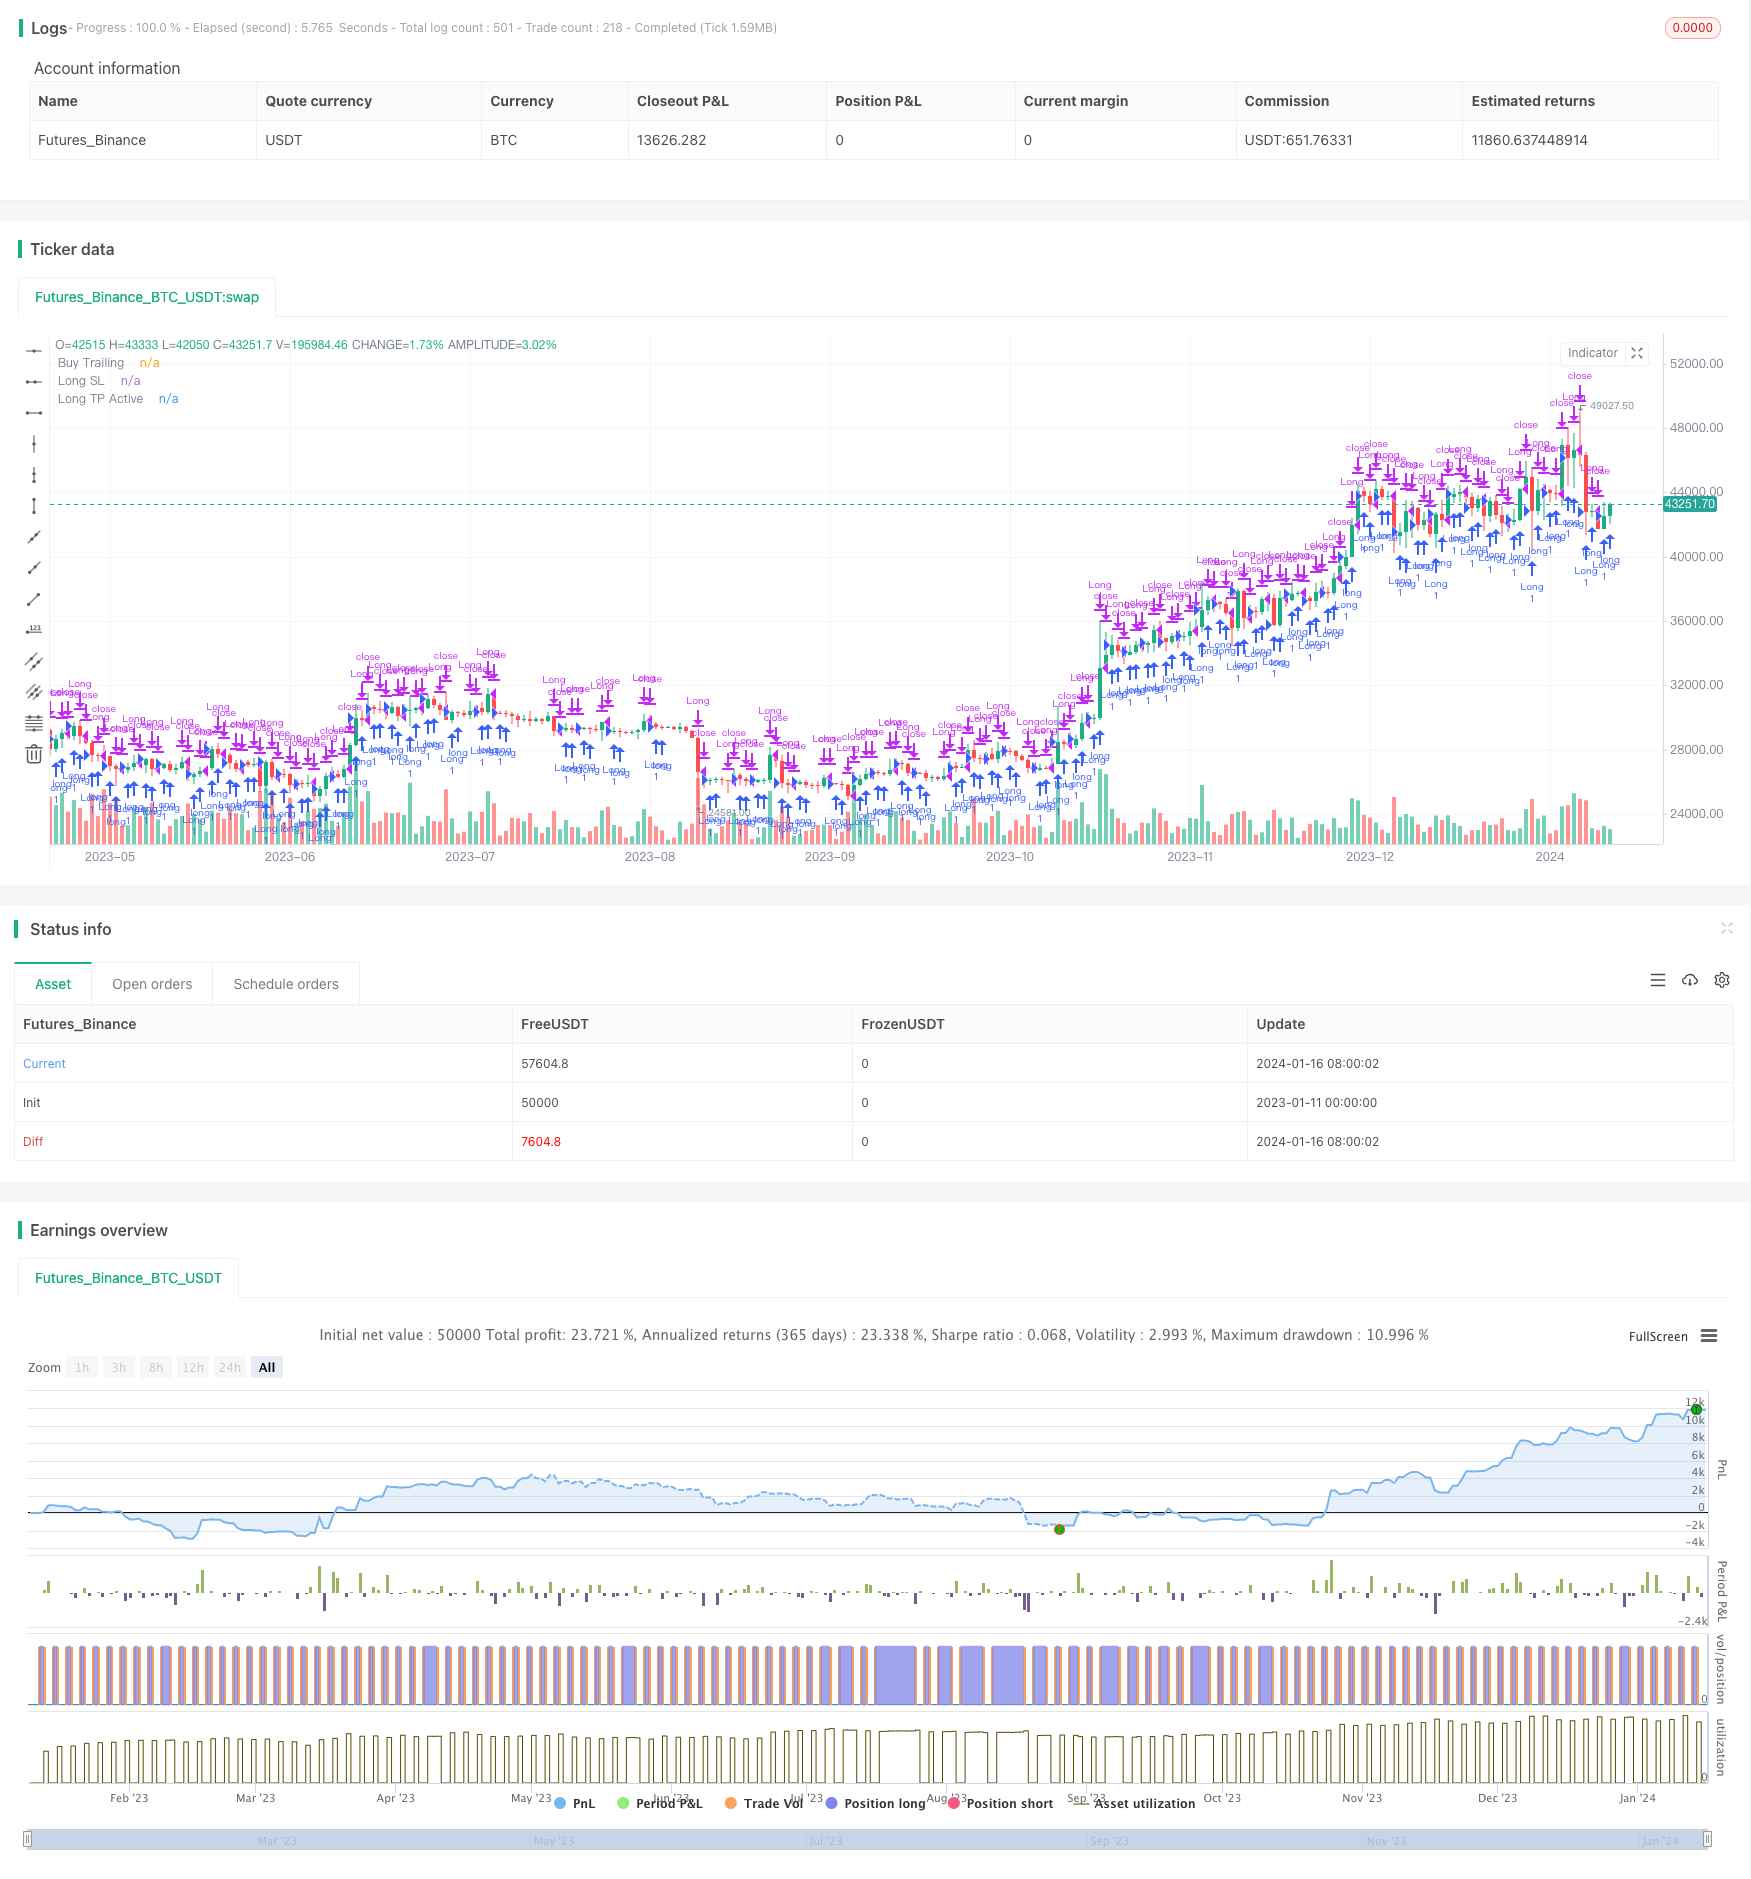This screenshot has width=1751, height=1879.
Task: Choose the Fibonacci horizontal lines tool
Action: tap(34, 723)
